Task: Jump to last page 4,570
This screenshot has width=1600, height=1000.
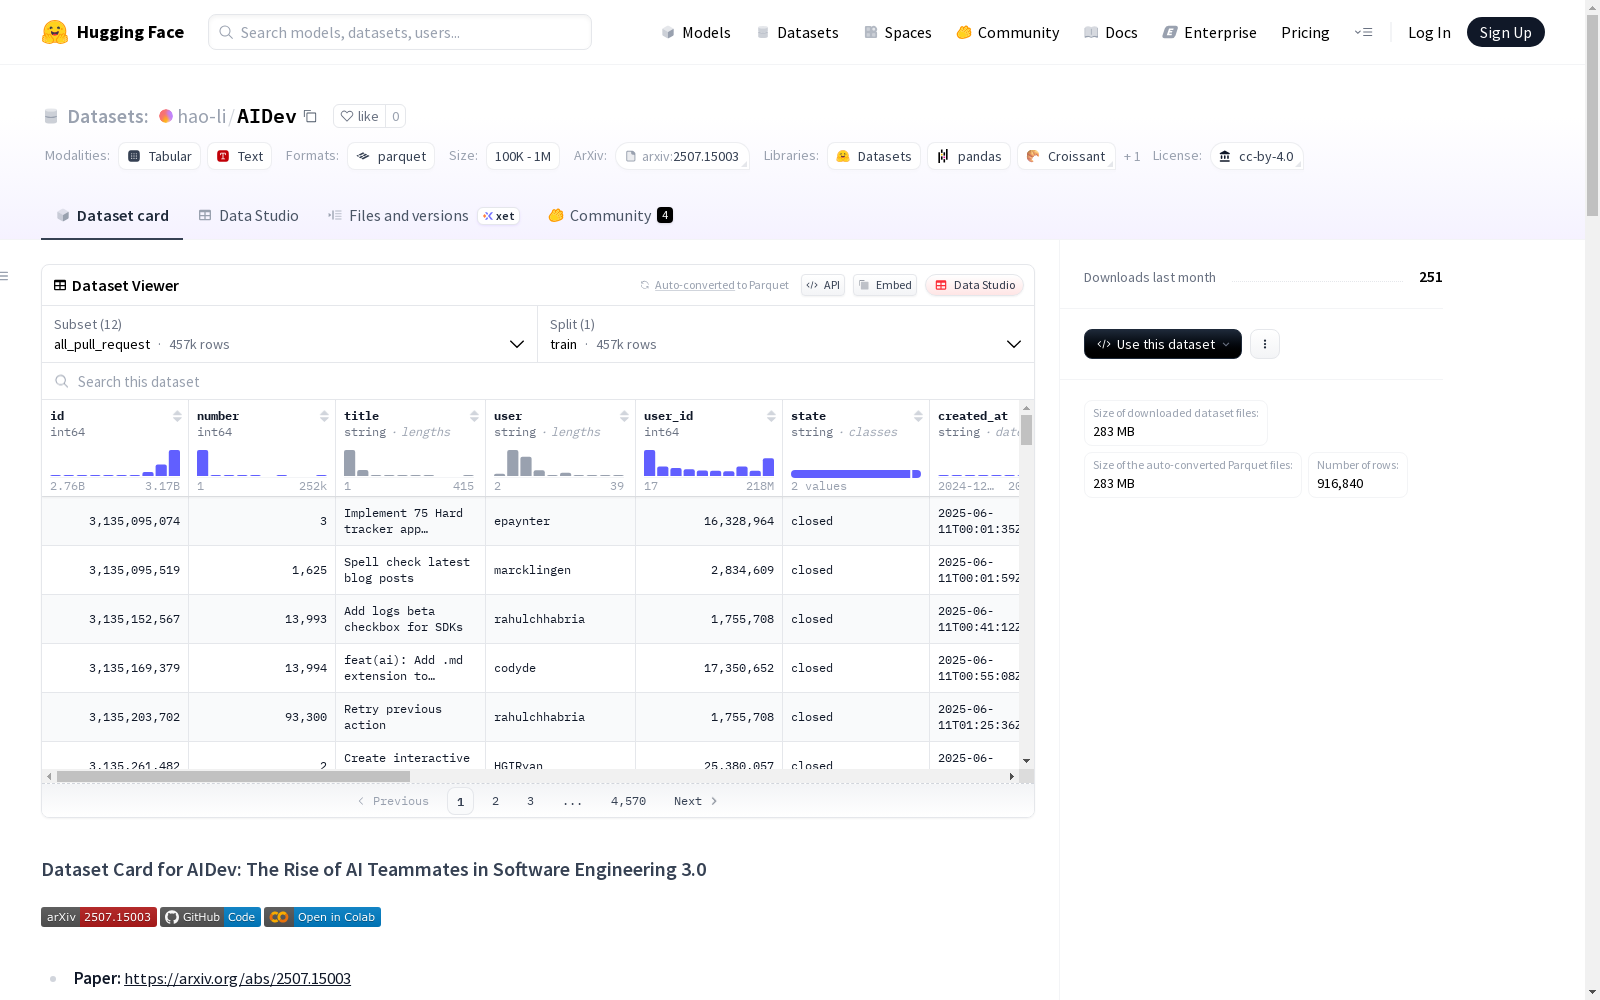Action: click(629, 801)
